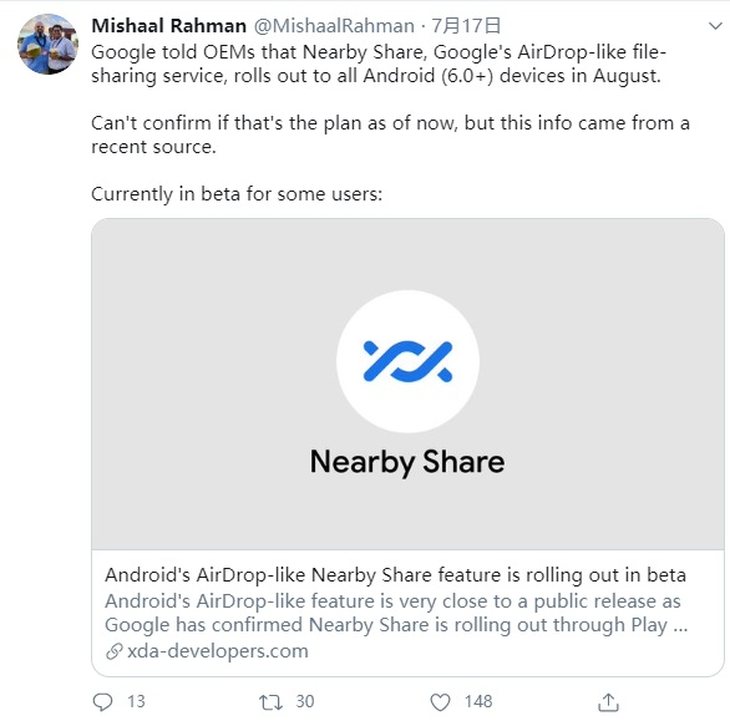Click the reply speech bubble icon
Image resolution: width=730 pixels, height=721 pixels.
click(x=102, y=702)
